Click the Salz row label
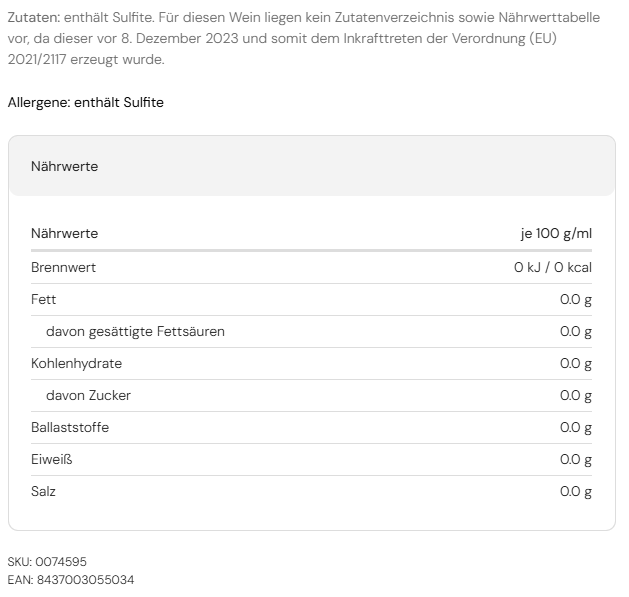Viewport: 629px width, 597px height. pos(44,492)
